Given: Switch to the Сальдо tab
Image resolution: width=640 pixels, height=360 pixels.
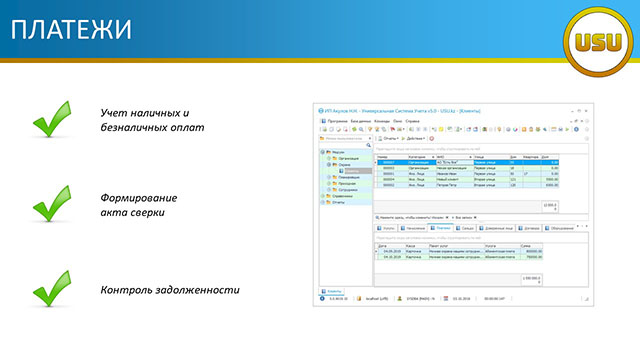Looking at the screenshot, I should 465,228.
